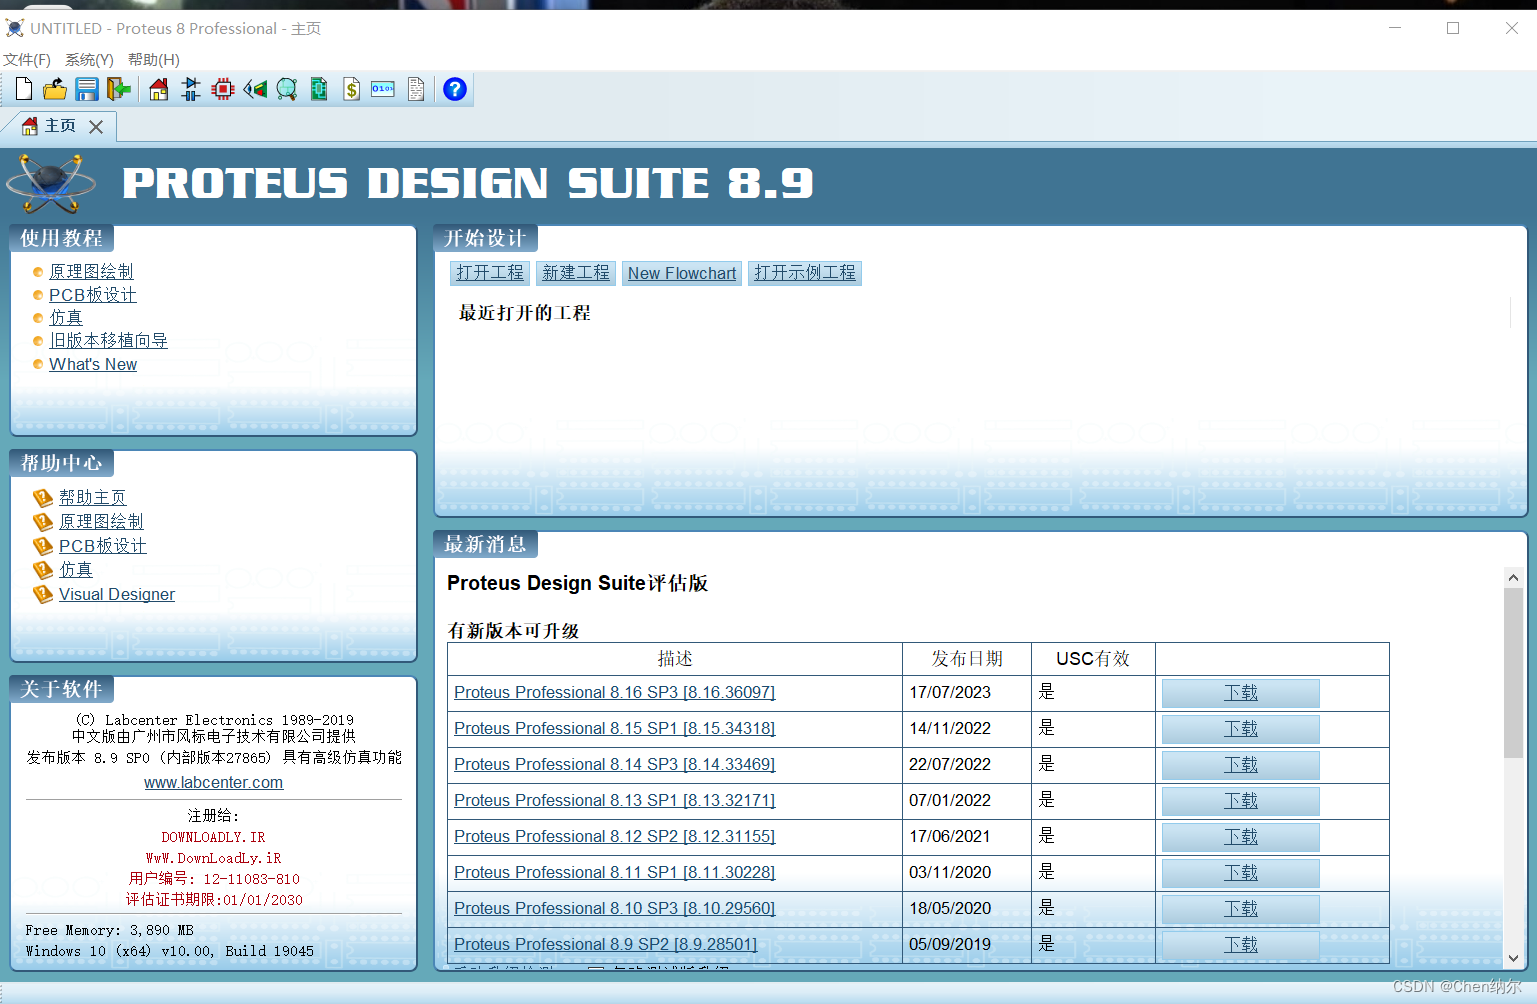
Task: Click 下载 button for version 8.10 SP3
Action: 1241,909
